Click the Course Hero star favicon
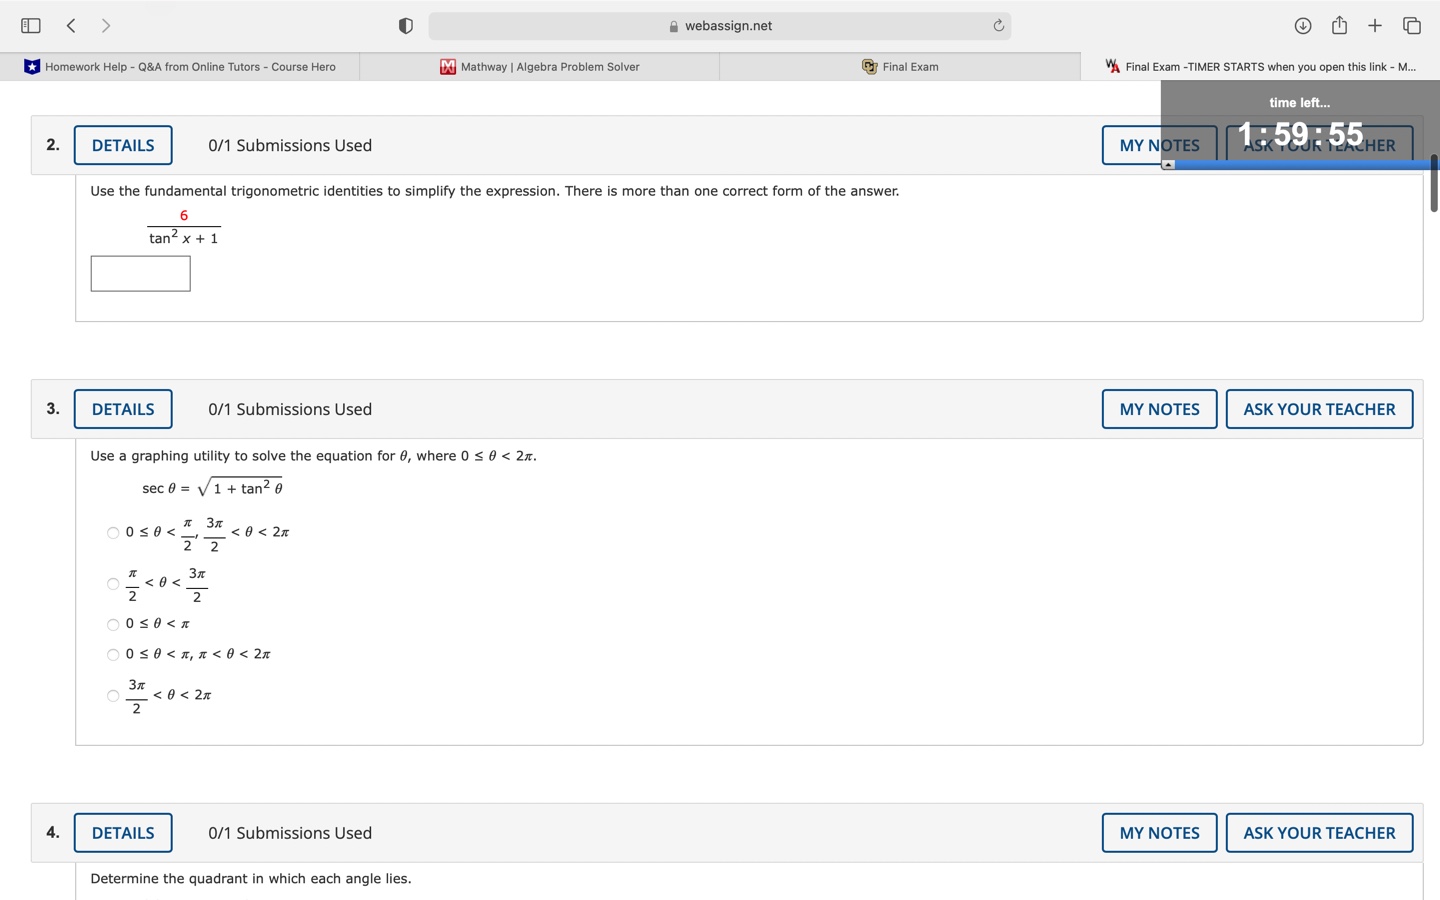 coord(32,66)
